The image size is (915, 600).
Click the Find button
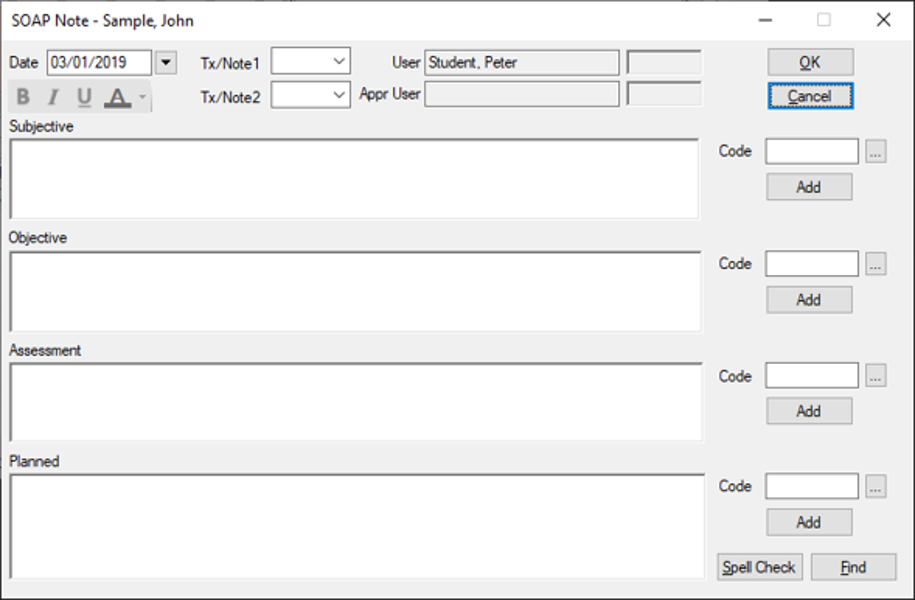tap(853, 567)
